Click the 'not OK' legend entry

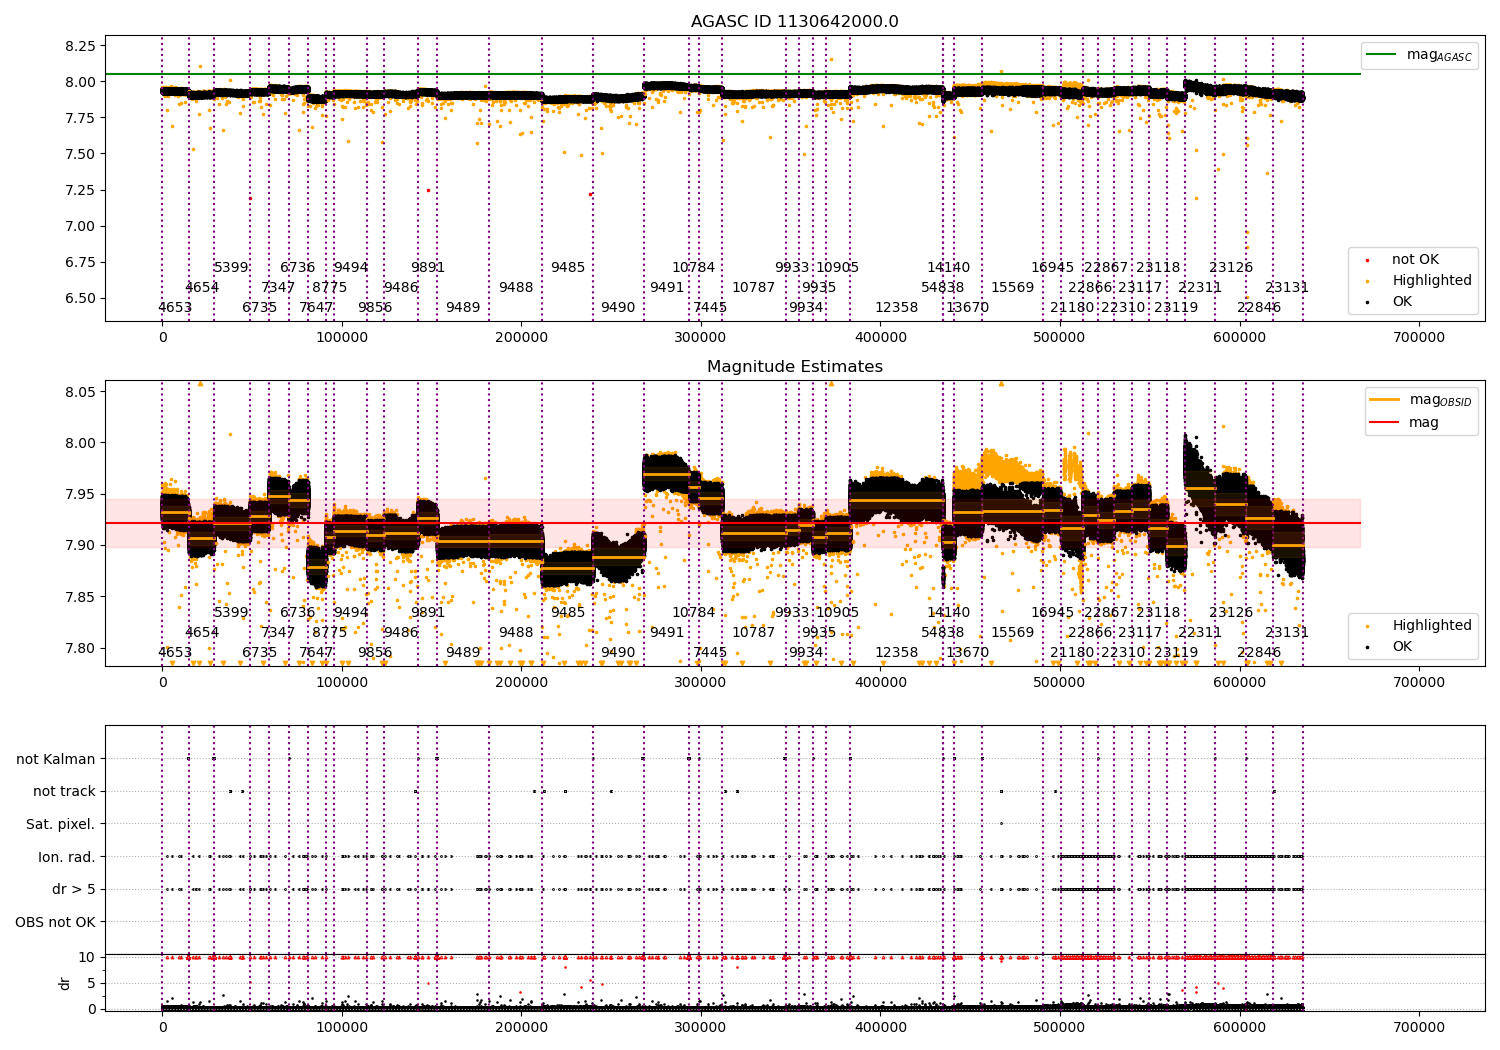tap(1404, 260)
